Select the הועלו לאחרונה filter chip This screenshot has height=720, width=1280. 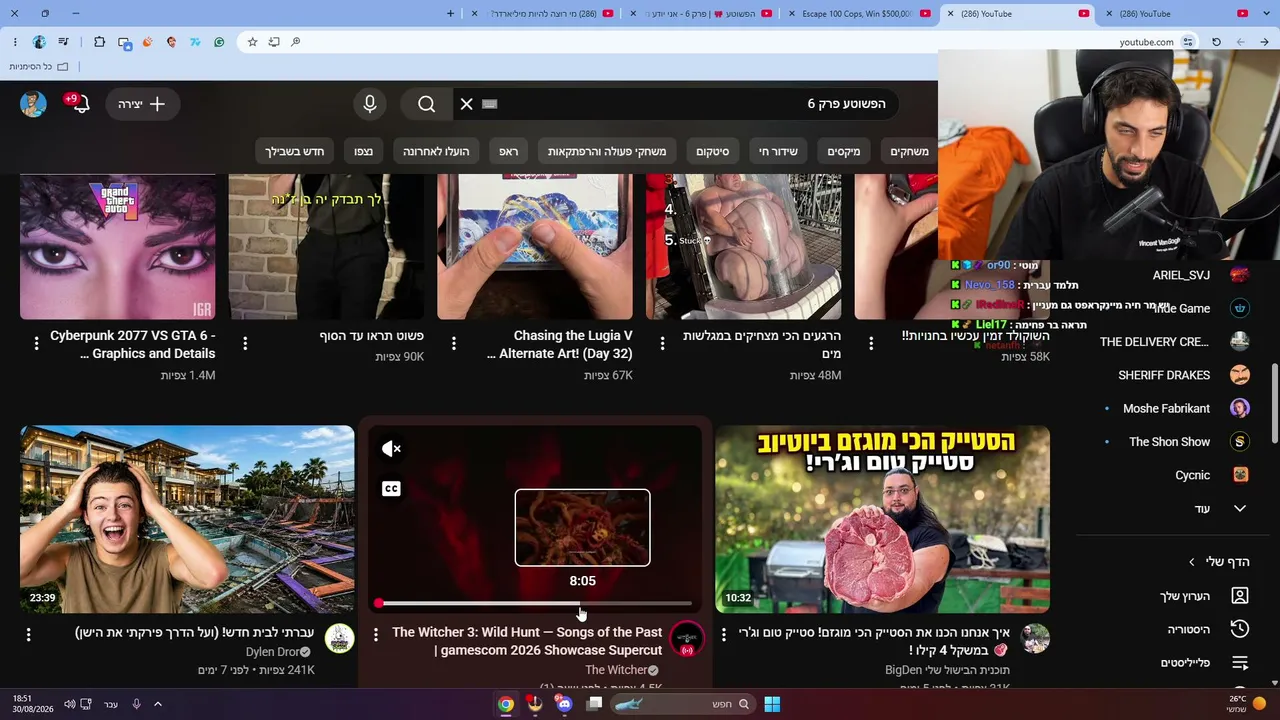[x=436, y=151]
